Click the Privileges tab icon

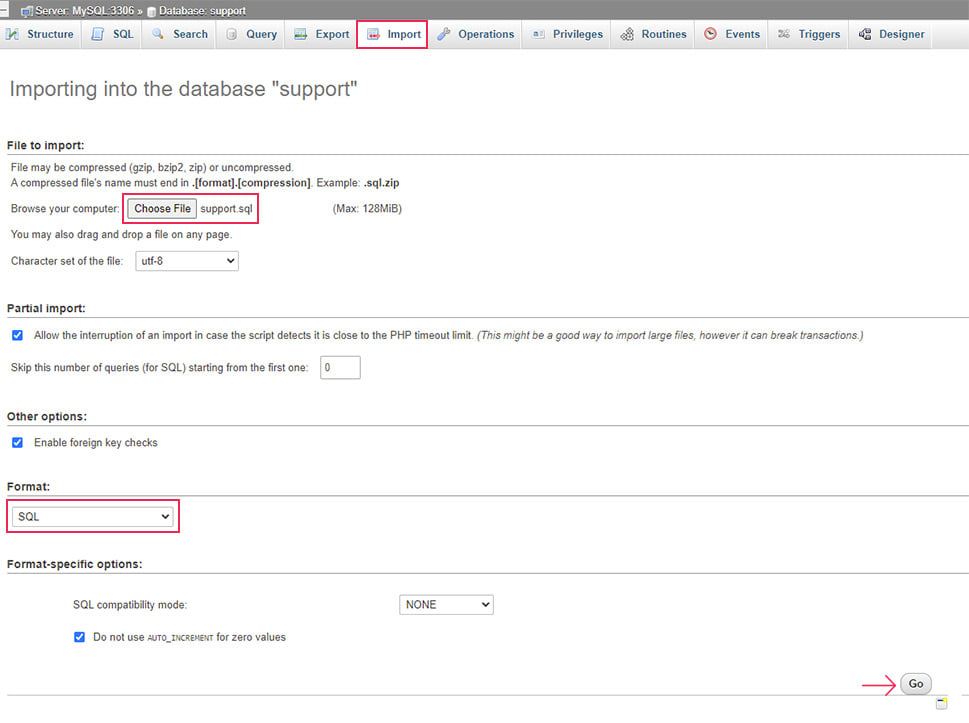coord(538,35)
